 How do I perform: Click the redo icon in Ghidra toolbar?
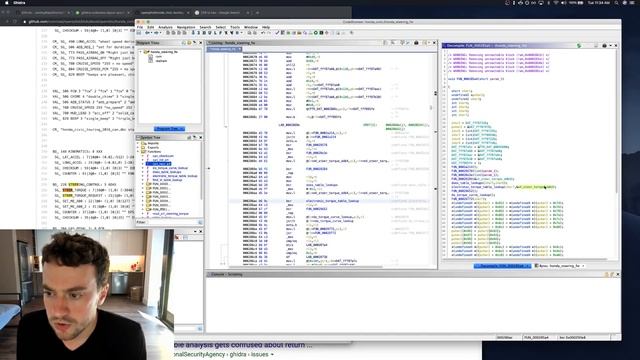coord(269,33)
